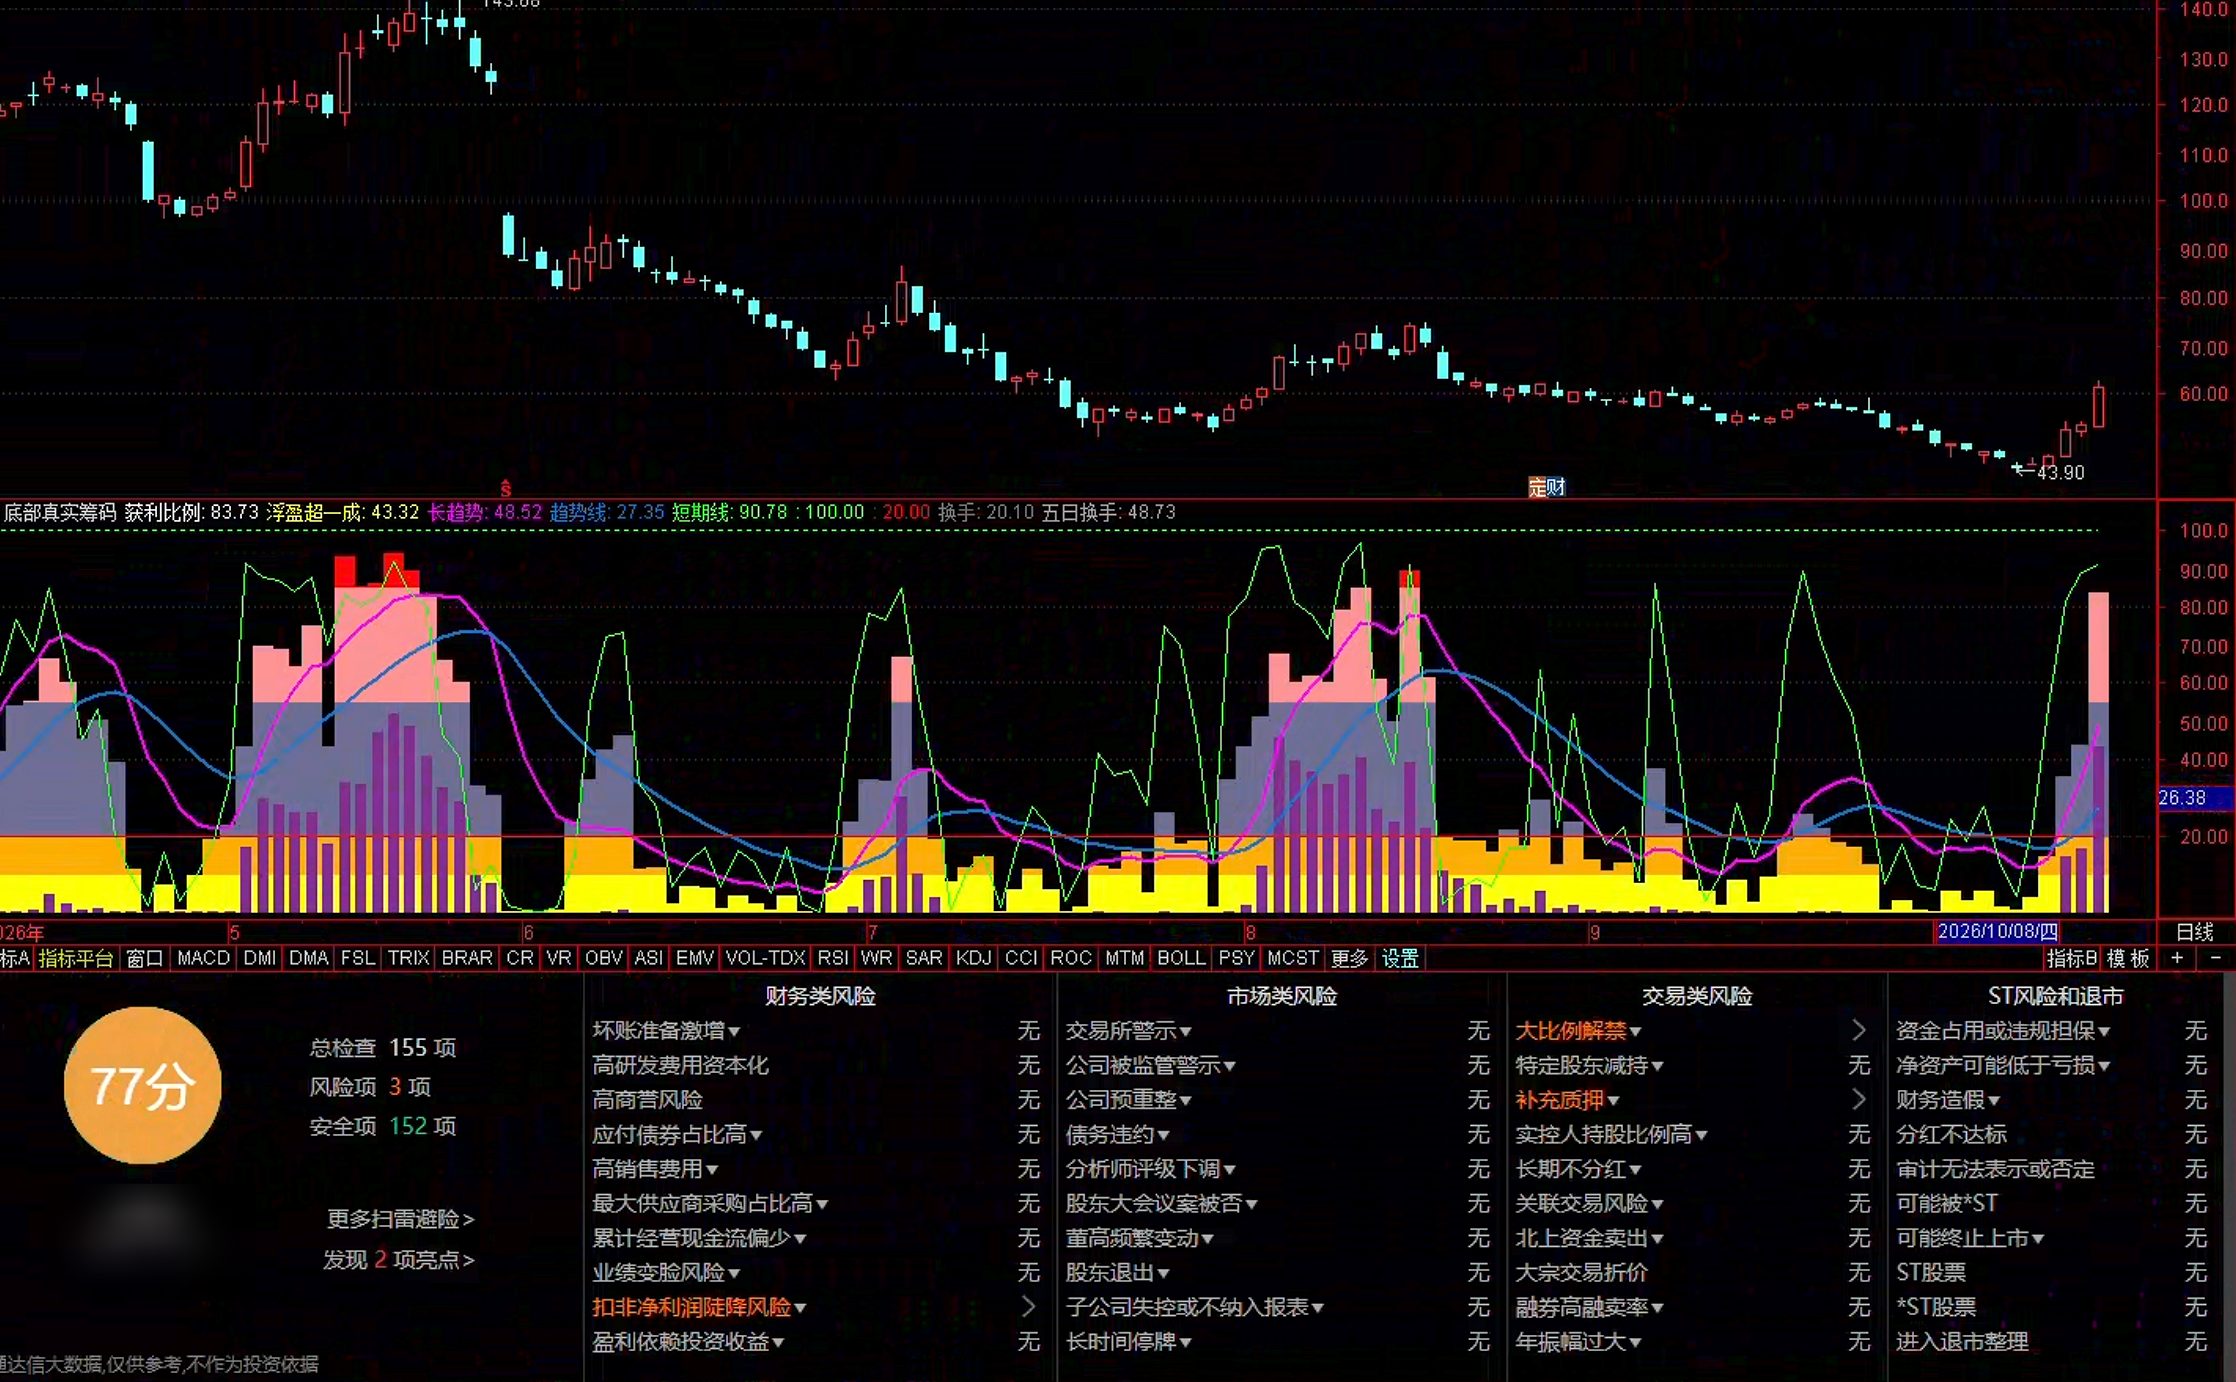Select the BOLL indicator tab
The width and height of the screenshot is (2236, 1382).
pos(1181,958)
